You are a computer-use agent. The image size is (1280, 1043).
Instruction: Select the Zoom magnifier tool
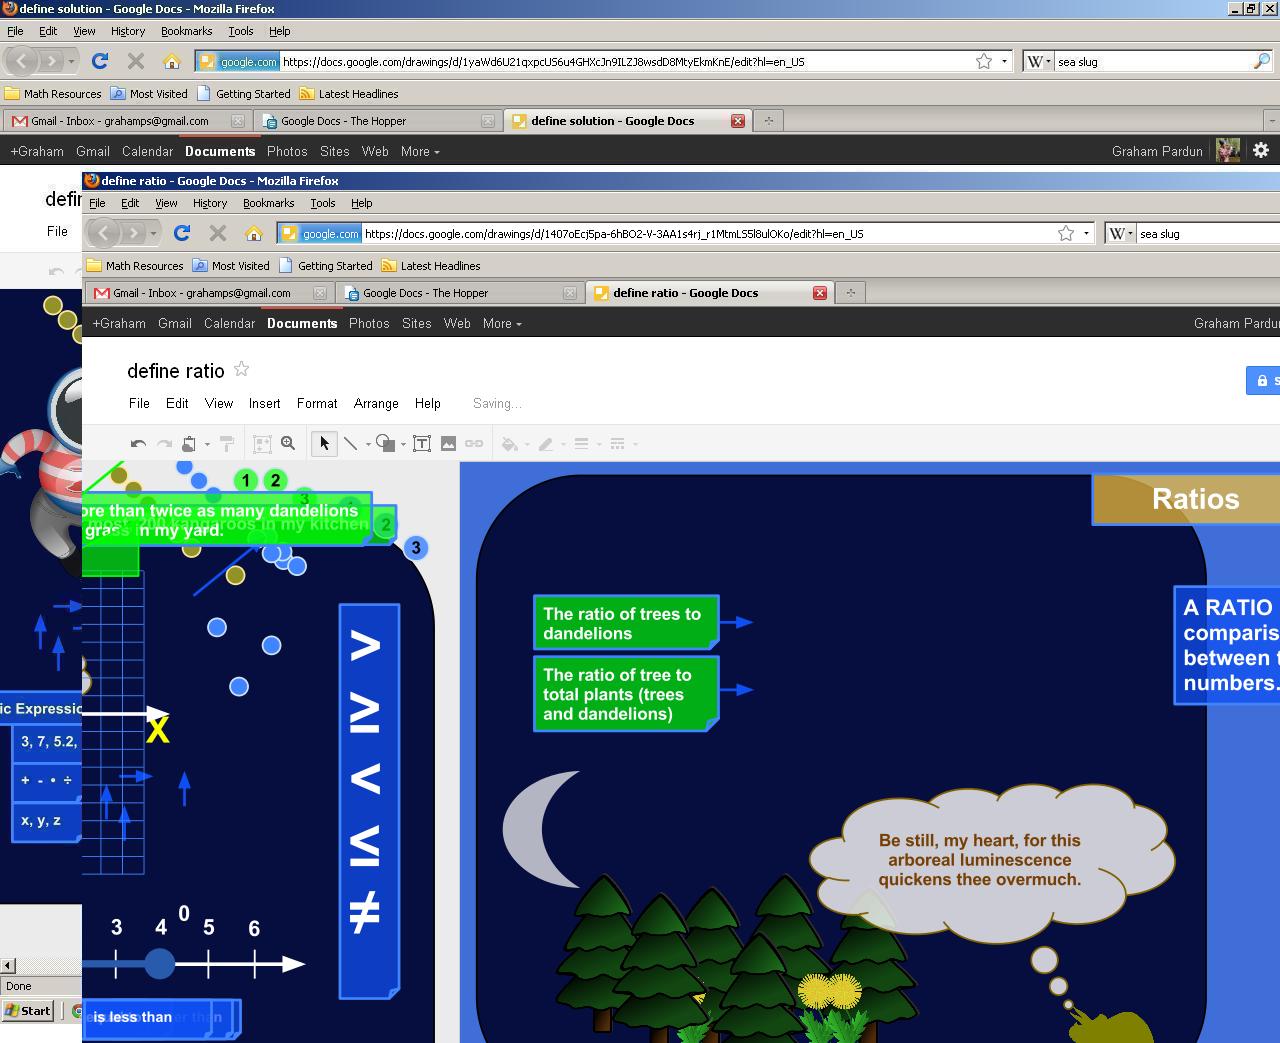(288, 443)
